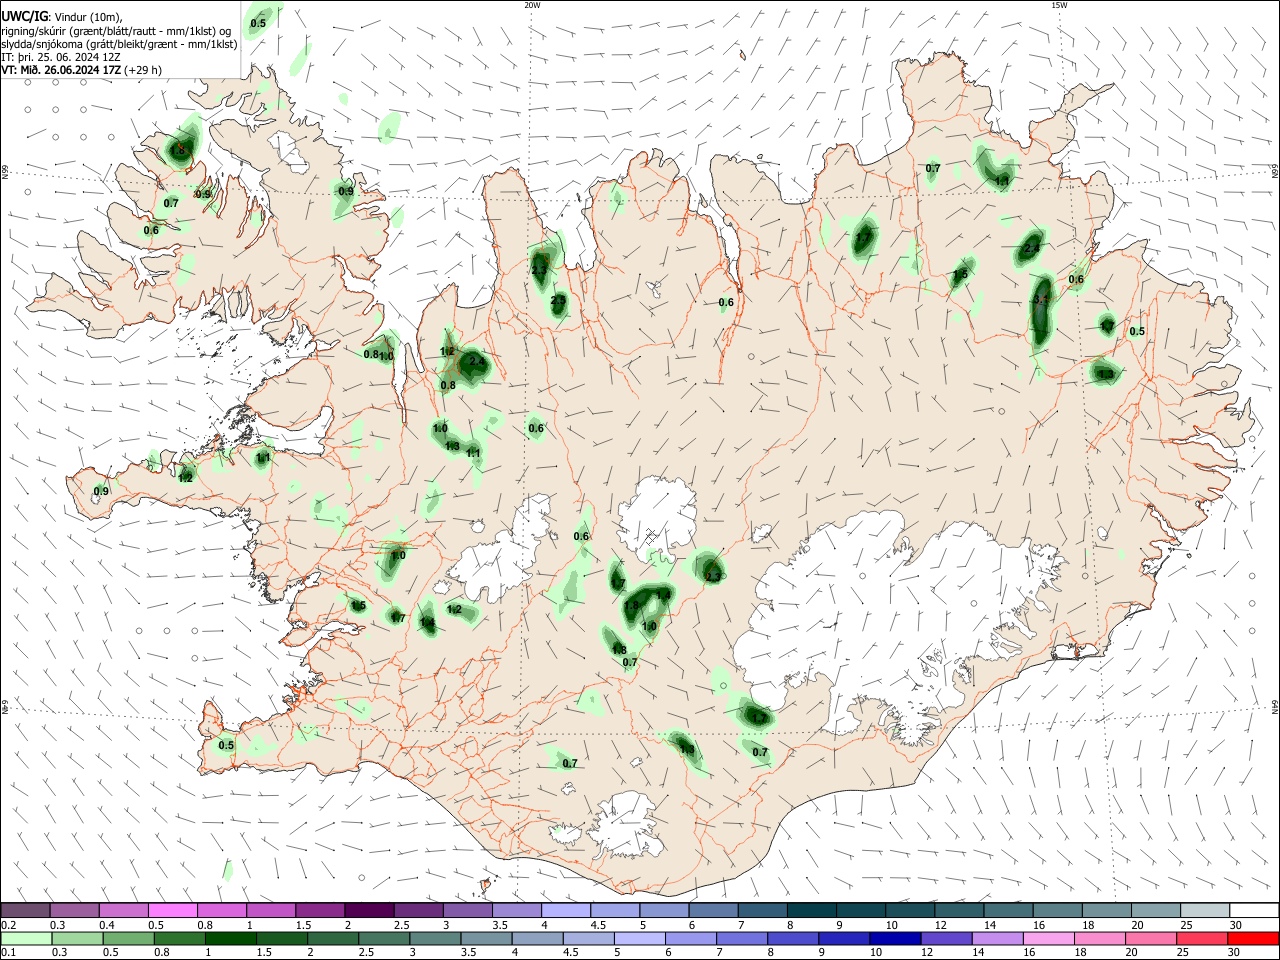Click the 'slydda/snjókoma' legend description line
Screen dimensions: 1280x960
point(119,43)
